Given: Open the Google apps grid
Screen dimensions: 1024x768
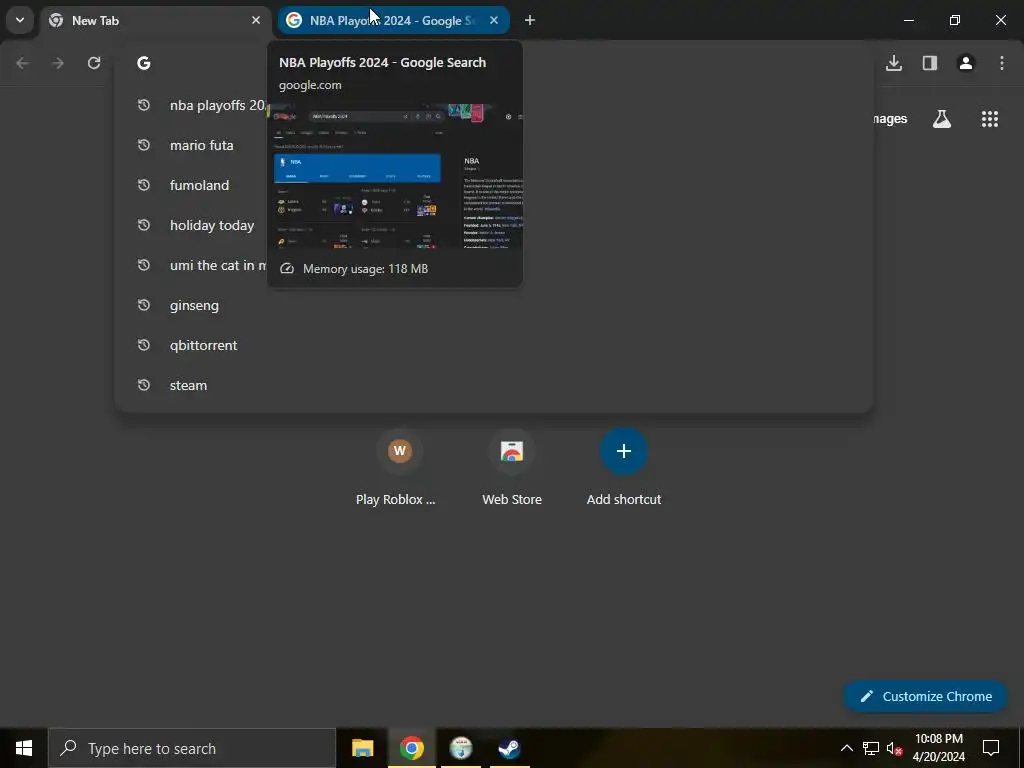Looking at the screenshot, I should pyautogui.click(x=990, y=119).
